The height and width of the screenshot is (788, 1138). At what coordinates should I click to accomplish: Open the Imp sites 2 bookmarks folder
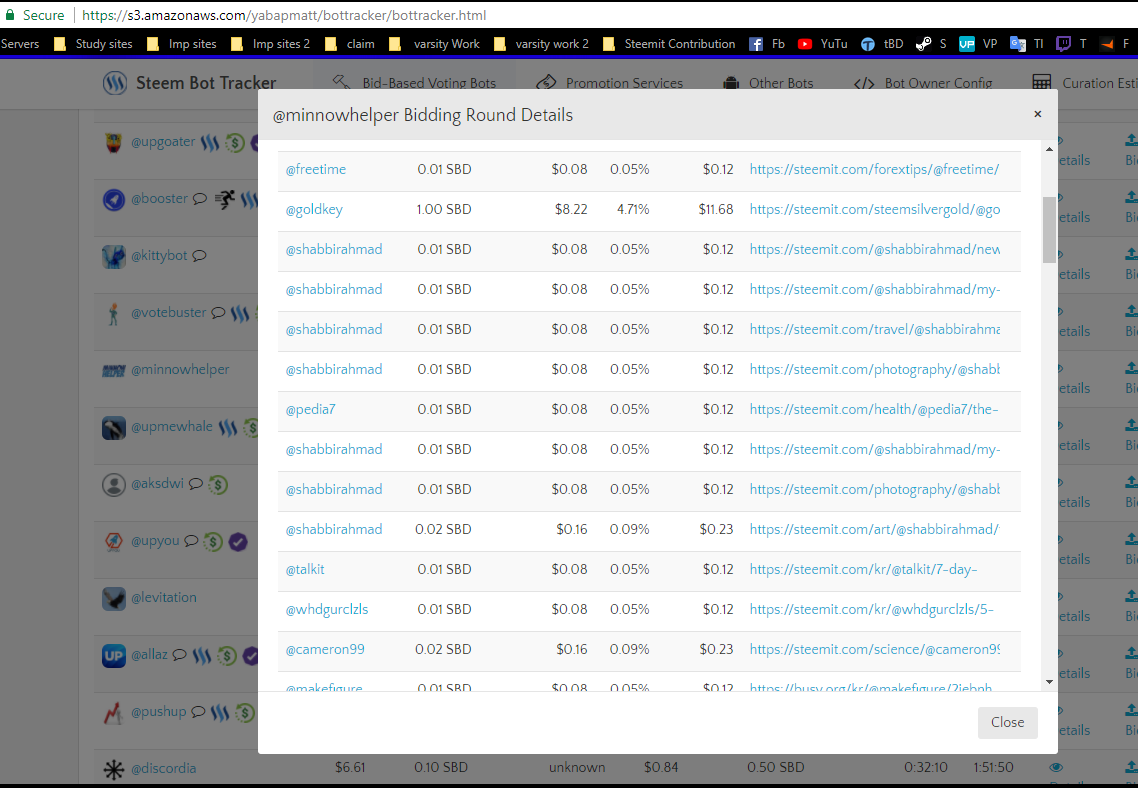point(270,44)
